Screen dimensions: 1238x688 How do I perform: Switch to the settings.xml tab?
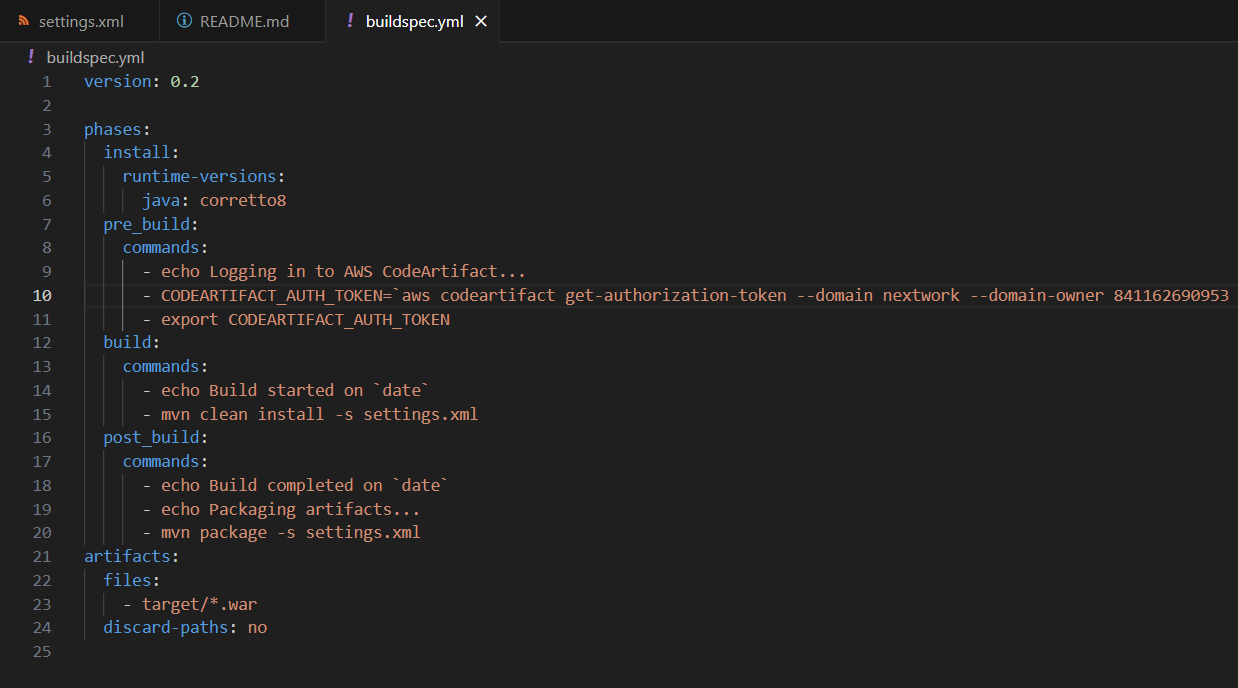tap(82, 19)
